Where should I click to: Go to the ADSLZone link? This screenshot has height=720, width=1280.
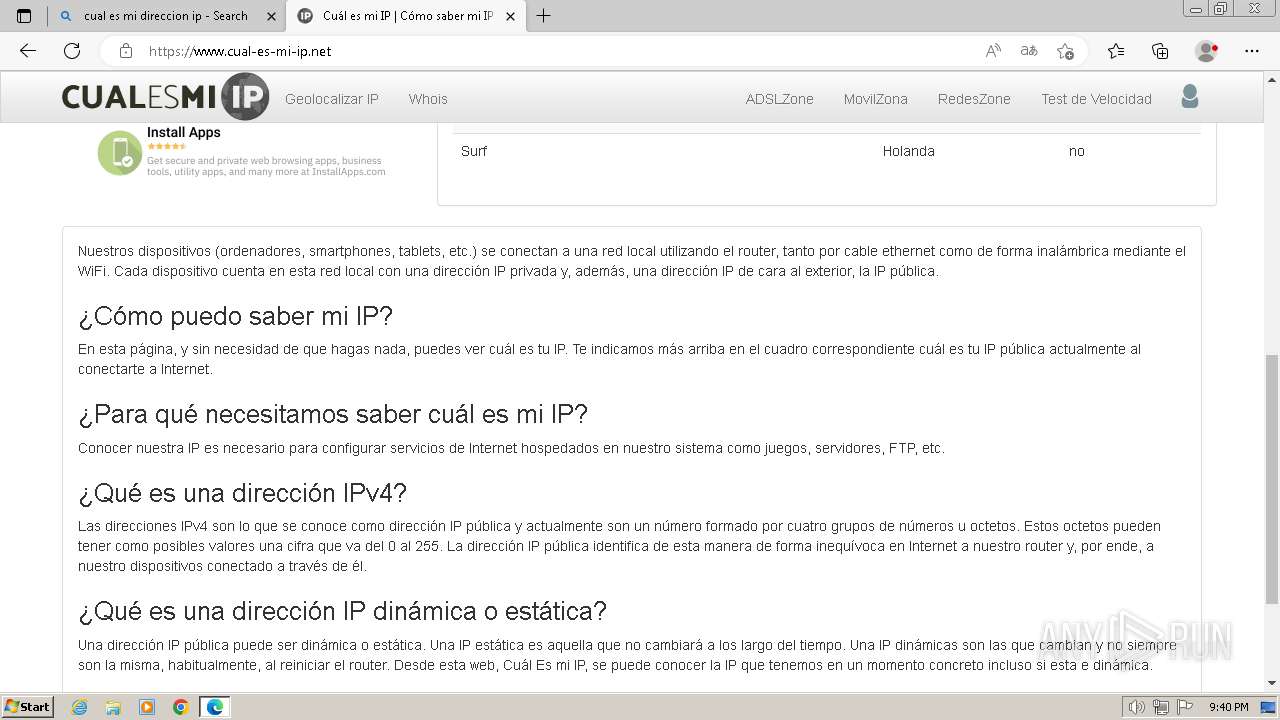pyautogui.click(x=780, y=99)
